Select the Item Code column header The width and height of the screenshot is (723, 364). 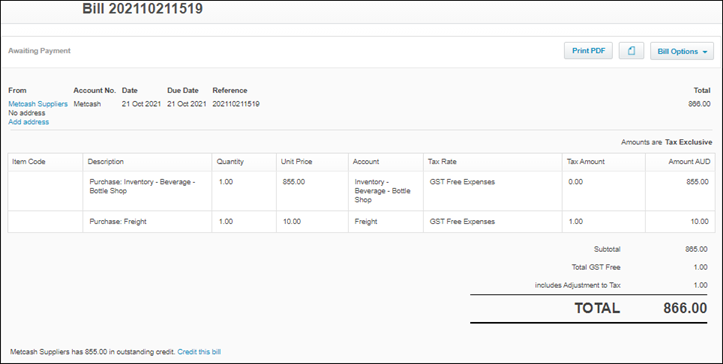click(45, 162)
